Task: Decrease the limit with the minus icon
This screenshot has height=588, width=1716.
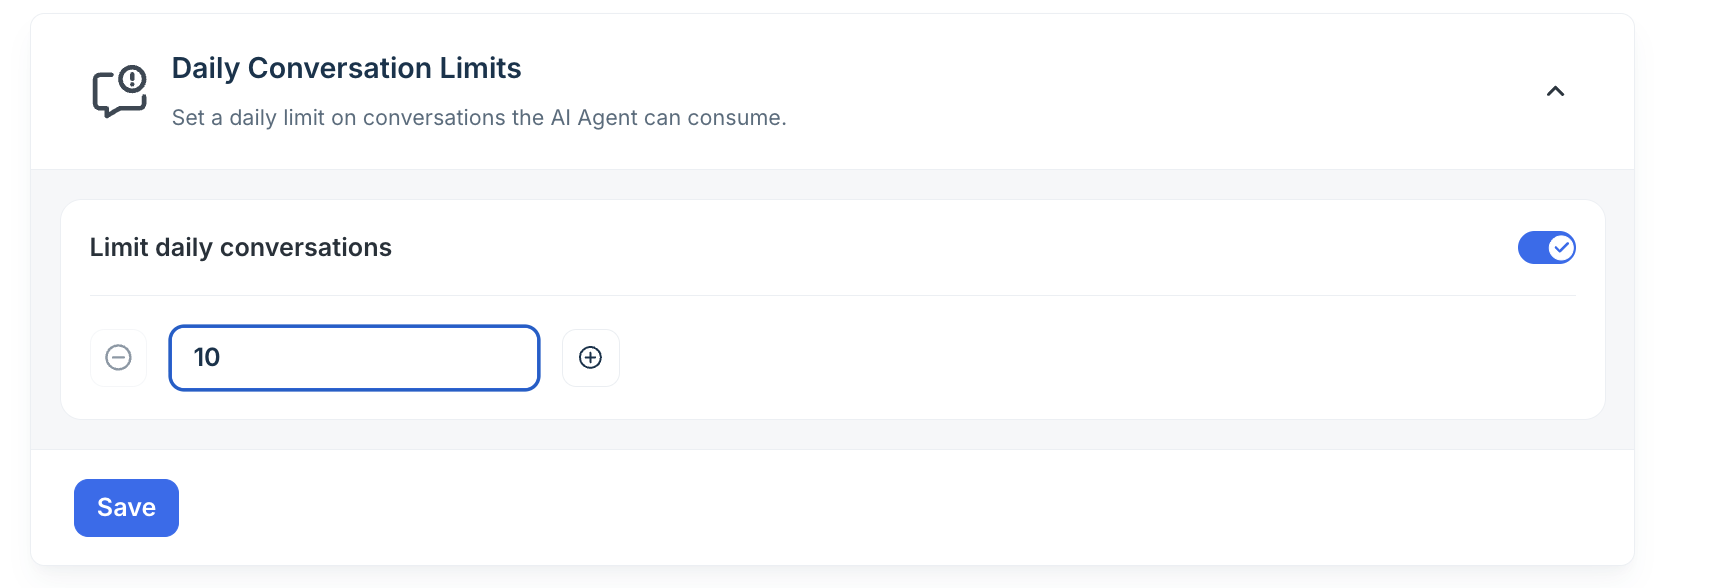Action: (x=118, y=357)
